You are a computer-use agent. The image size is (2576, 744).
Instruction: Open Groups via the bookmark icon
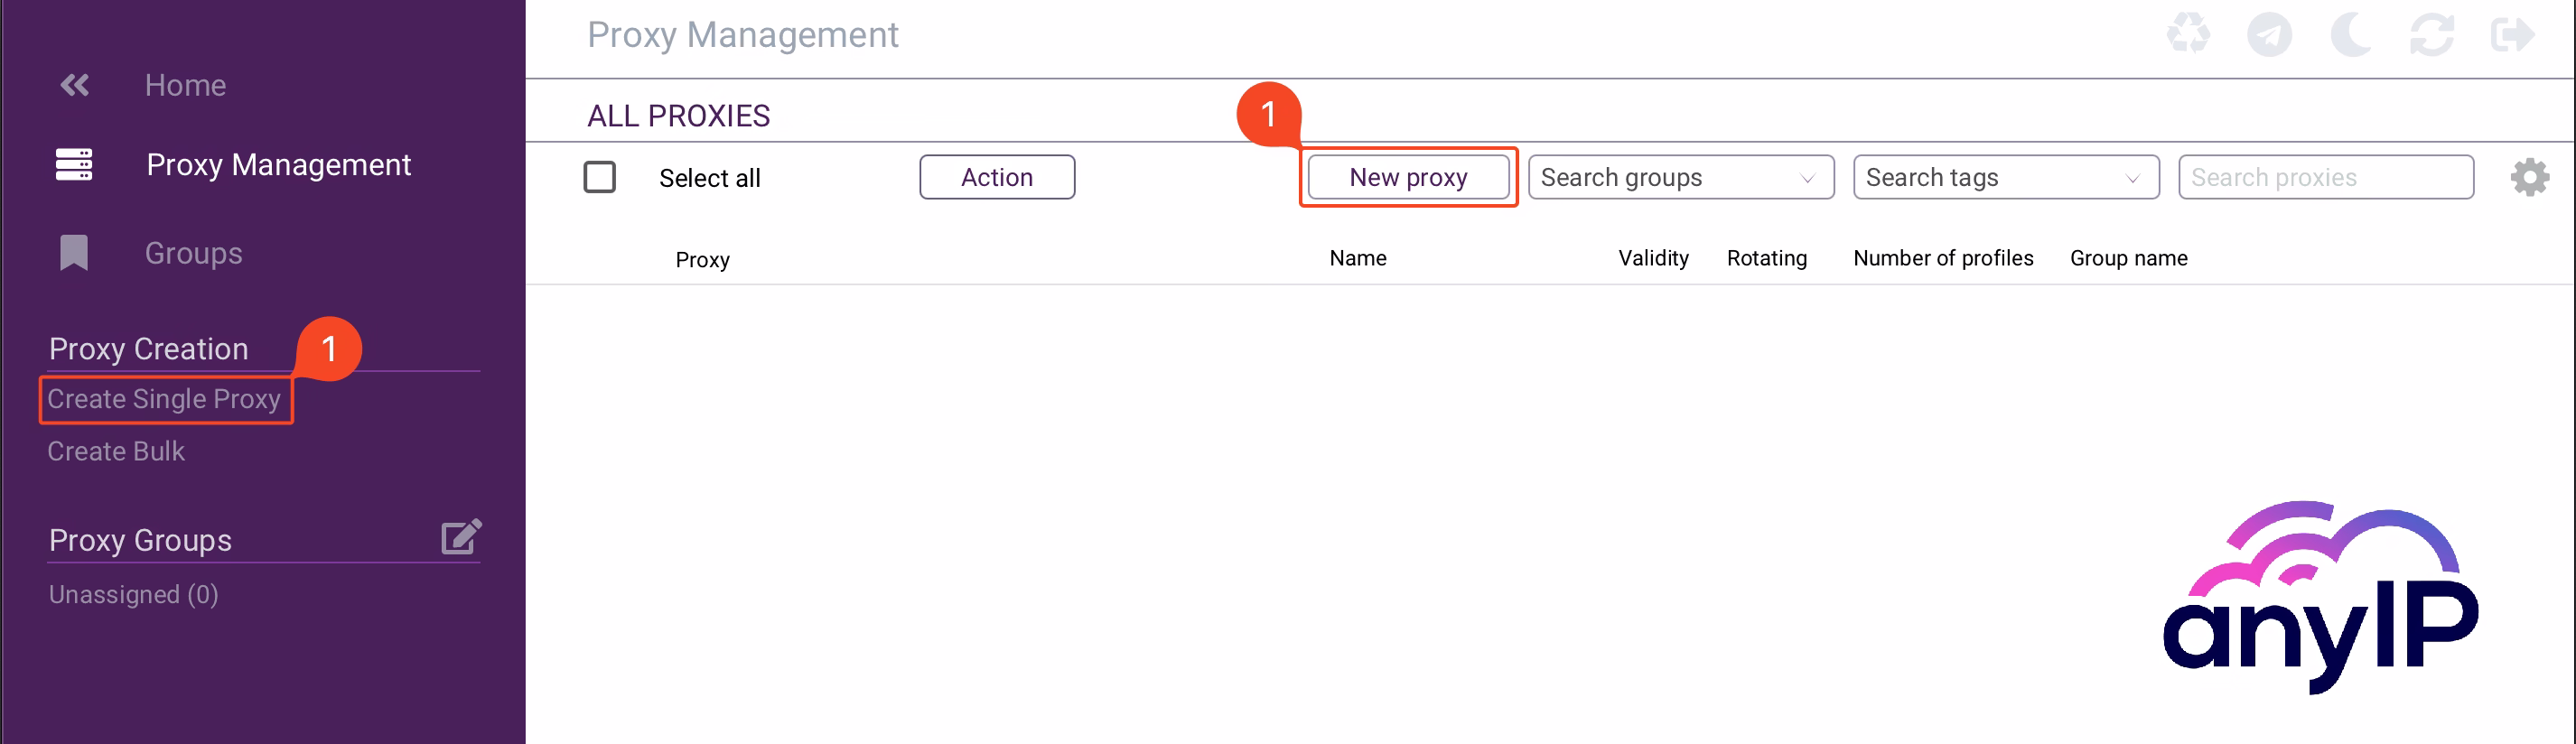point(75,252)
